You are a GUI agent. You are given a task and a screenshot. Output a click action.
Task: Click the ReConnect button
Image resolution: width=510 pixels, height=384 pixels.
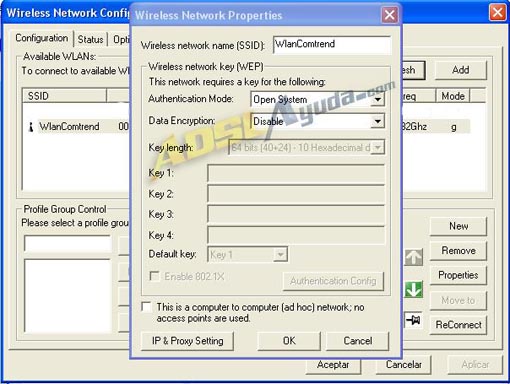(458, 325)
